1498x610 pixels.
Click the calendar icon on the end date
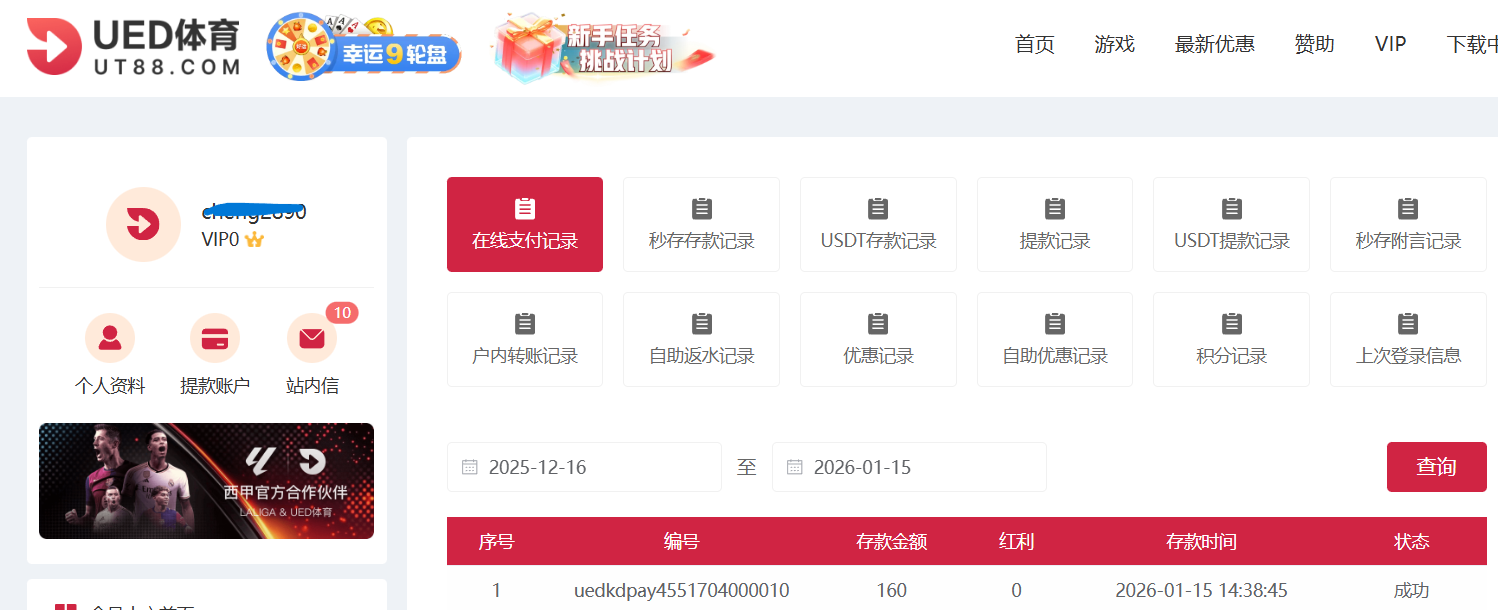[794, 466]
